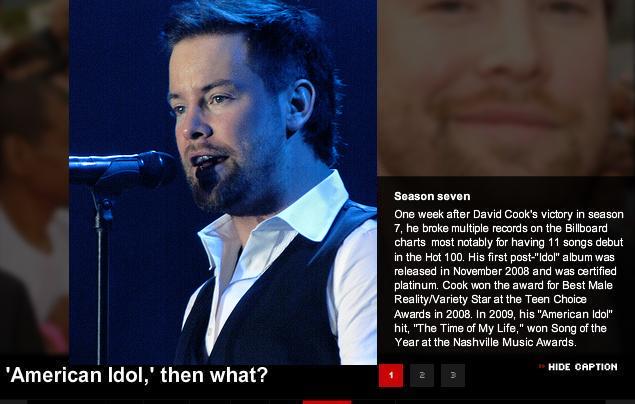Viewport: 635px width, 404px height.
Task: Select the red highlighted item in bottom strip
Action: [327, 402]
